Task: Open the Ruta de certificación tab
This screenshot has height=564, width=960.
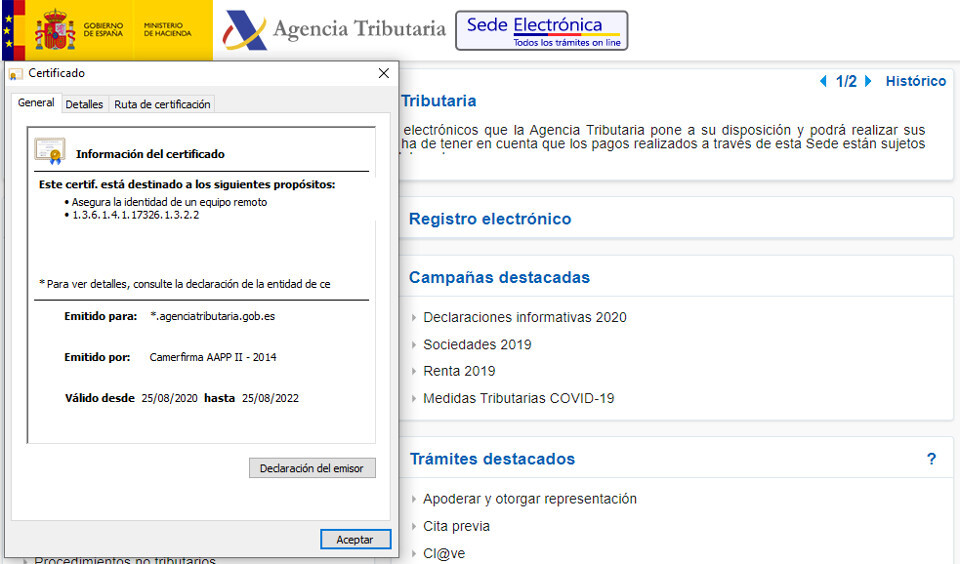Action: pos(162,104)
